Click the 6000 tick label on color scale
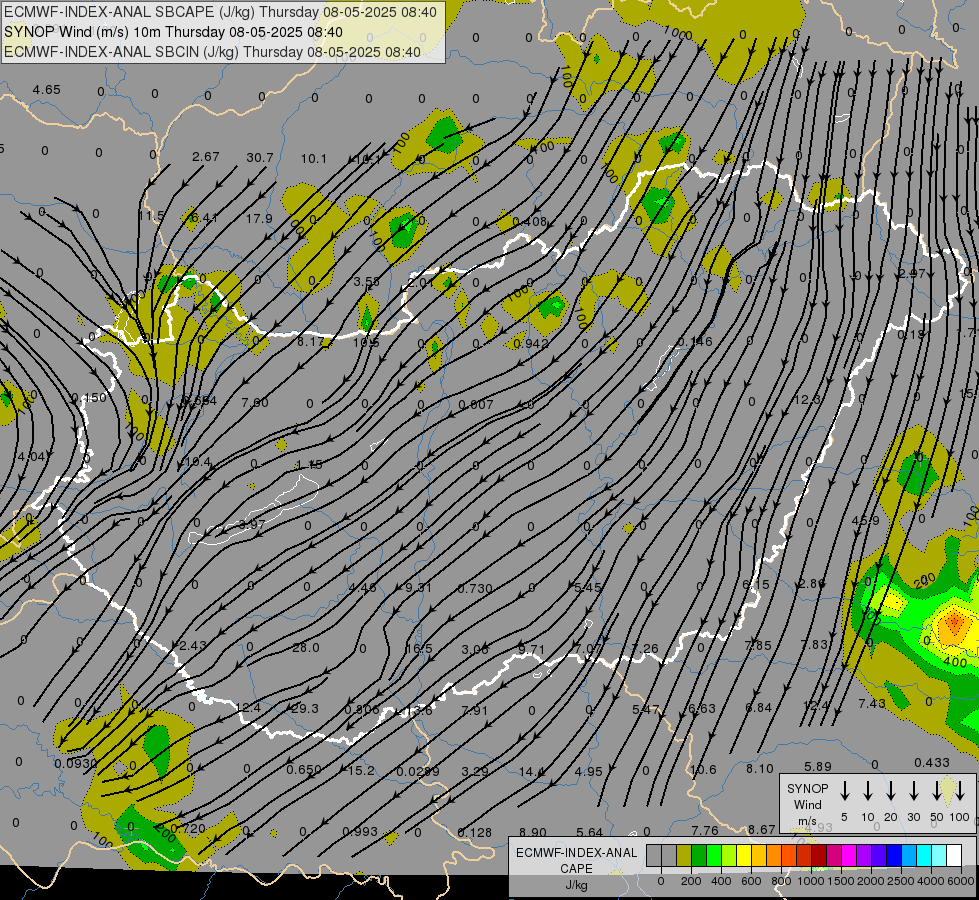979x900 pixels. click(961, 881)
